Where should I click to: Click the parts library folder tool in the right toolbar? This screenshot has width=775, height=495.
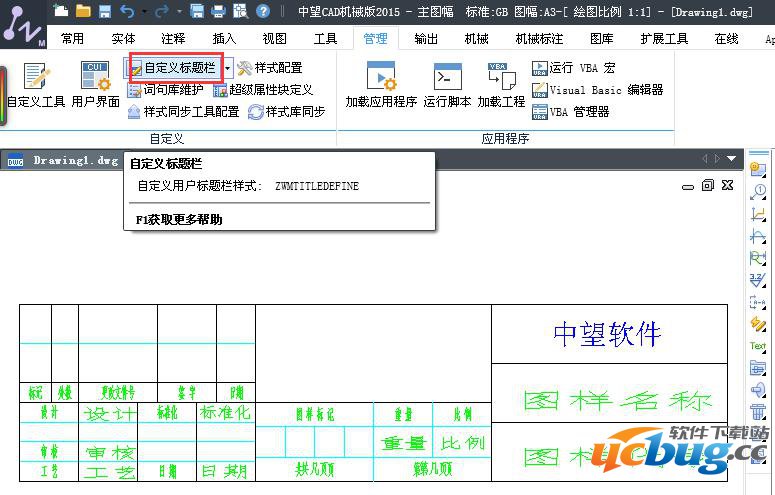tap(757, 368)
